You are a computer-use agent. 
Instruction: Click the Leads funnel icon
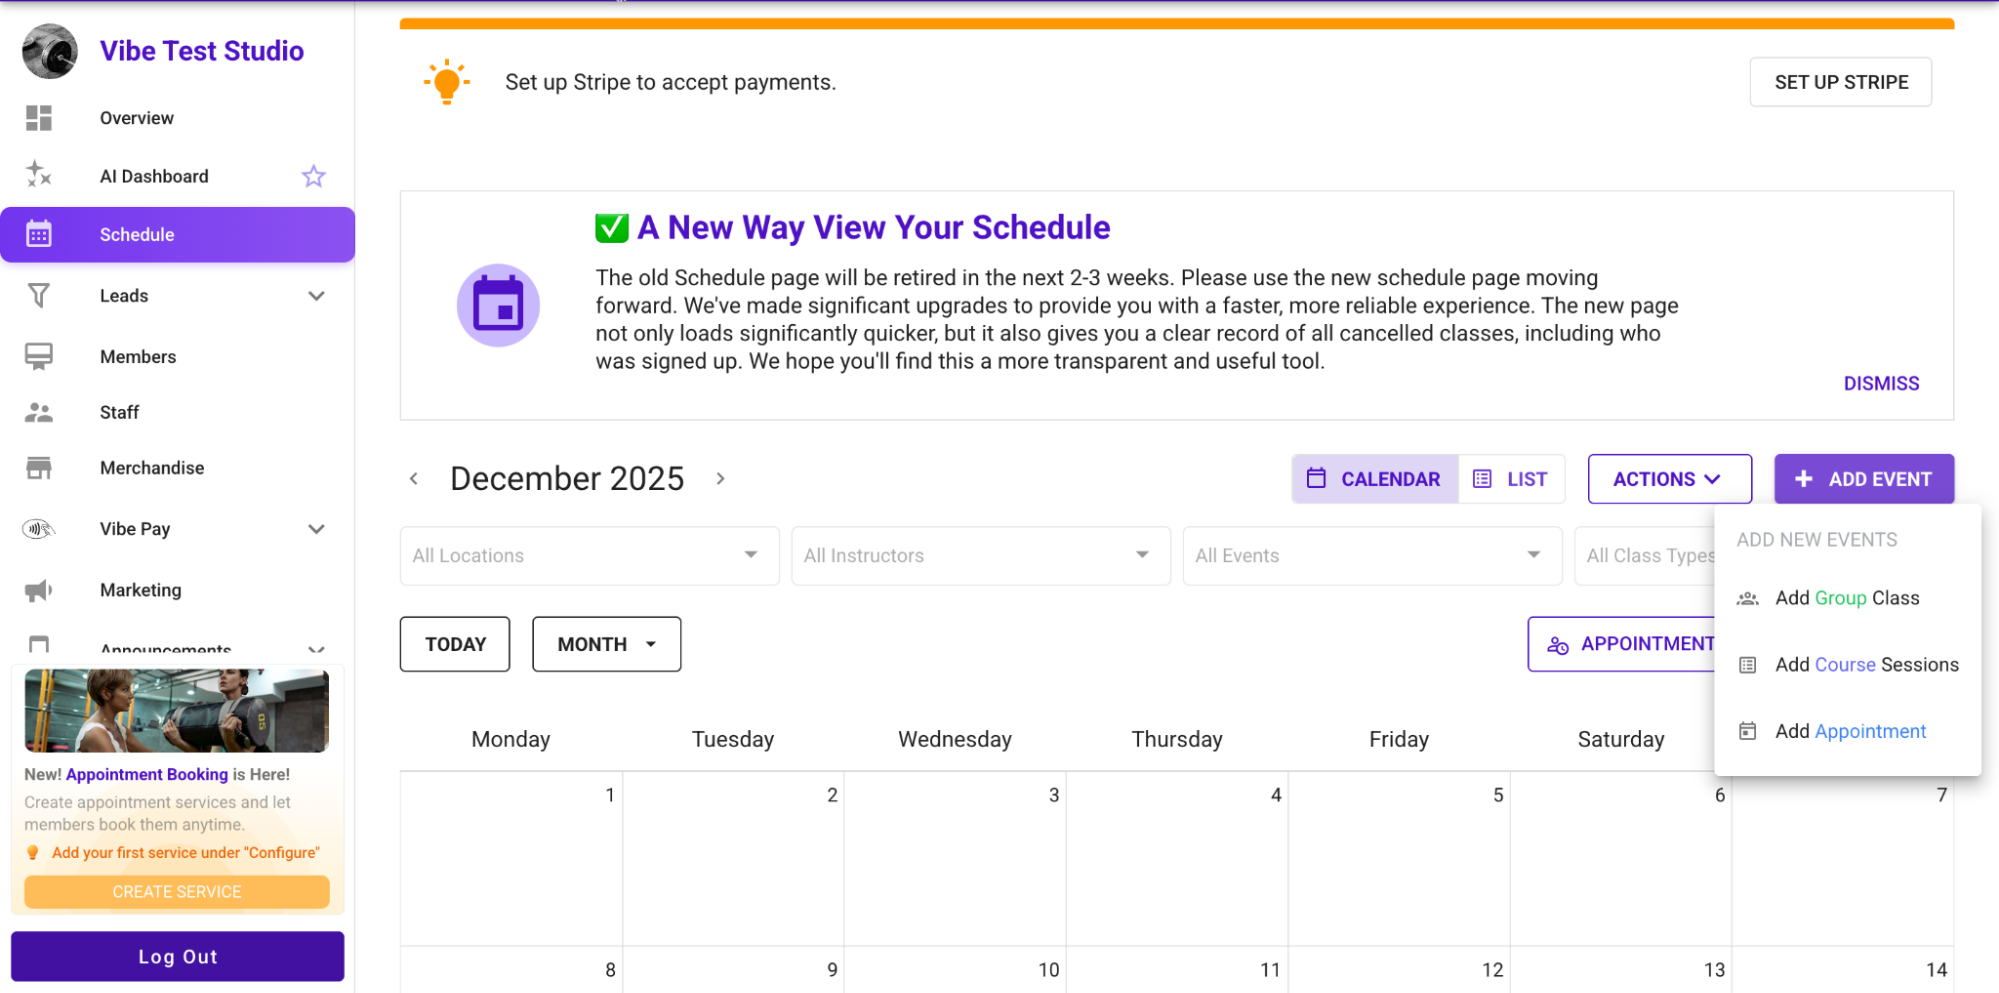(x=39, y=296)
